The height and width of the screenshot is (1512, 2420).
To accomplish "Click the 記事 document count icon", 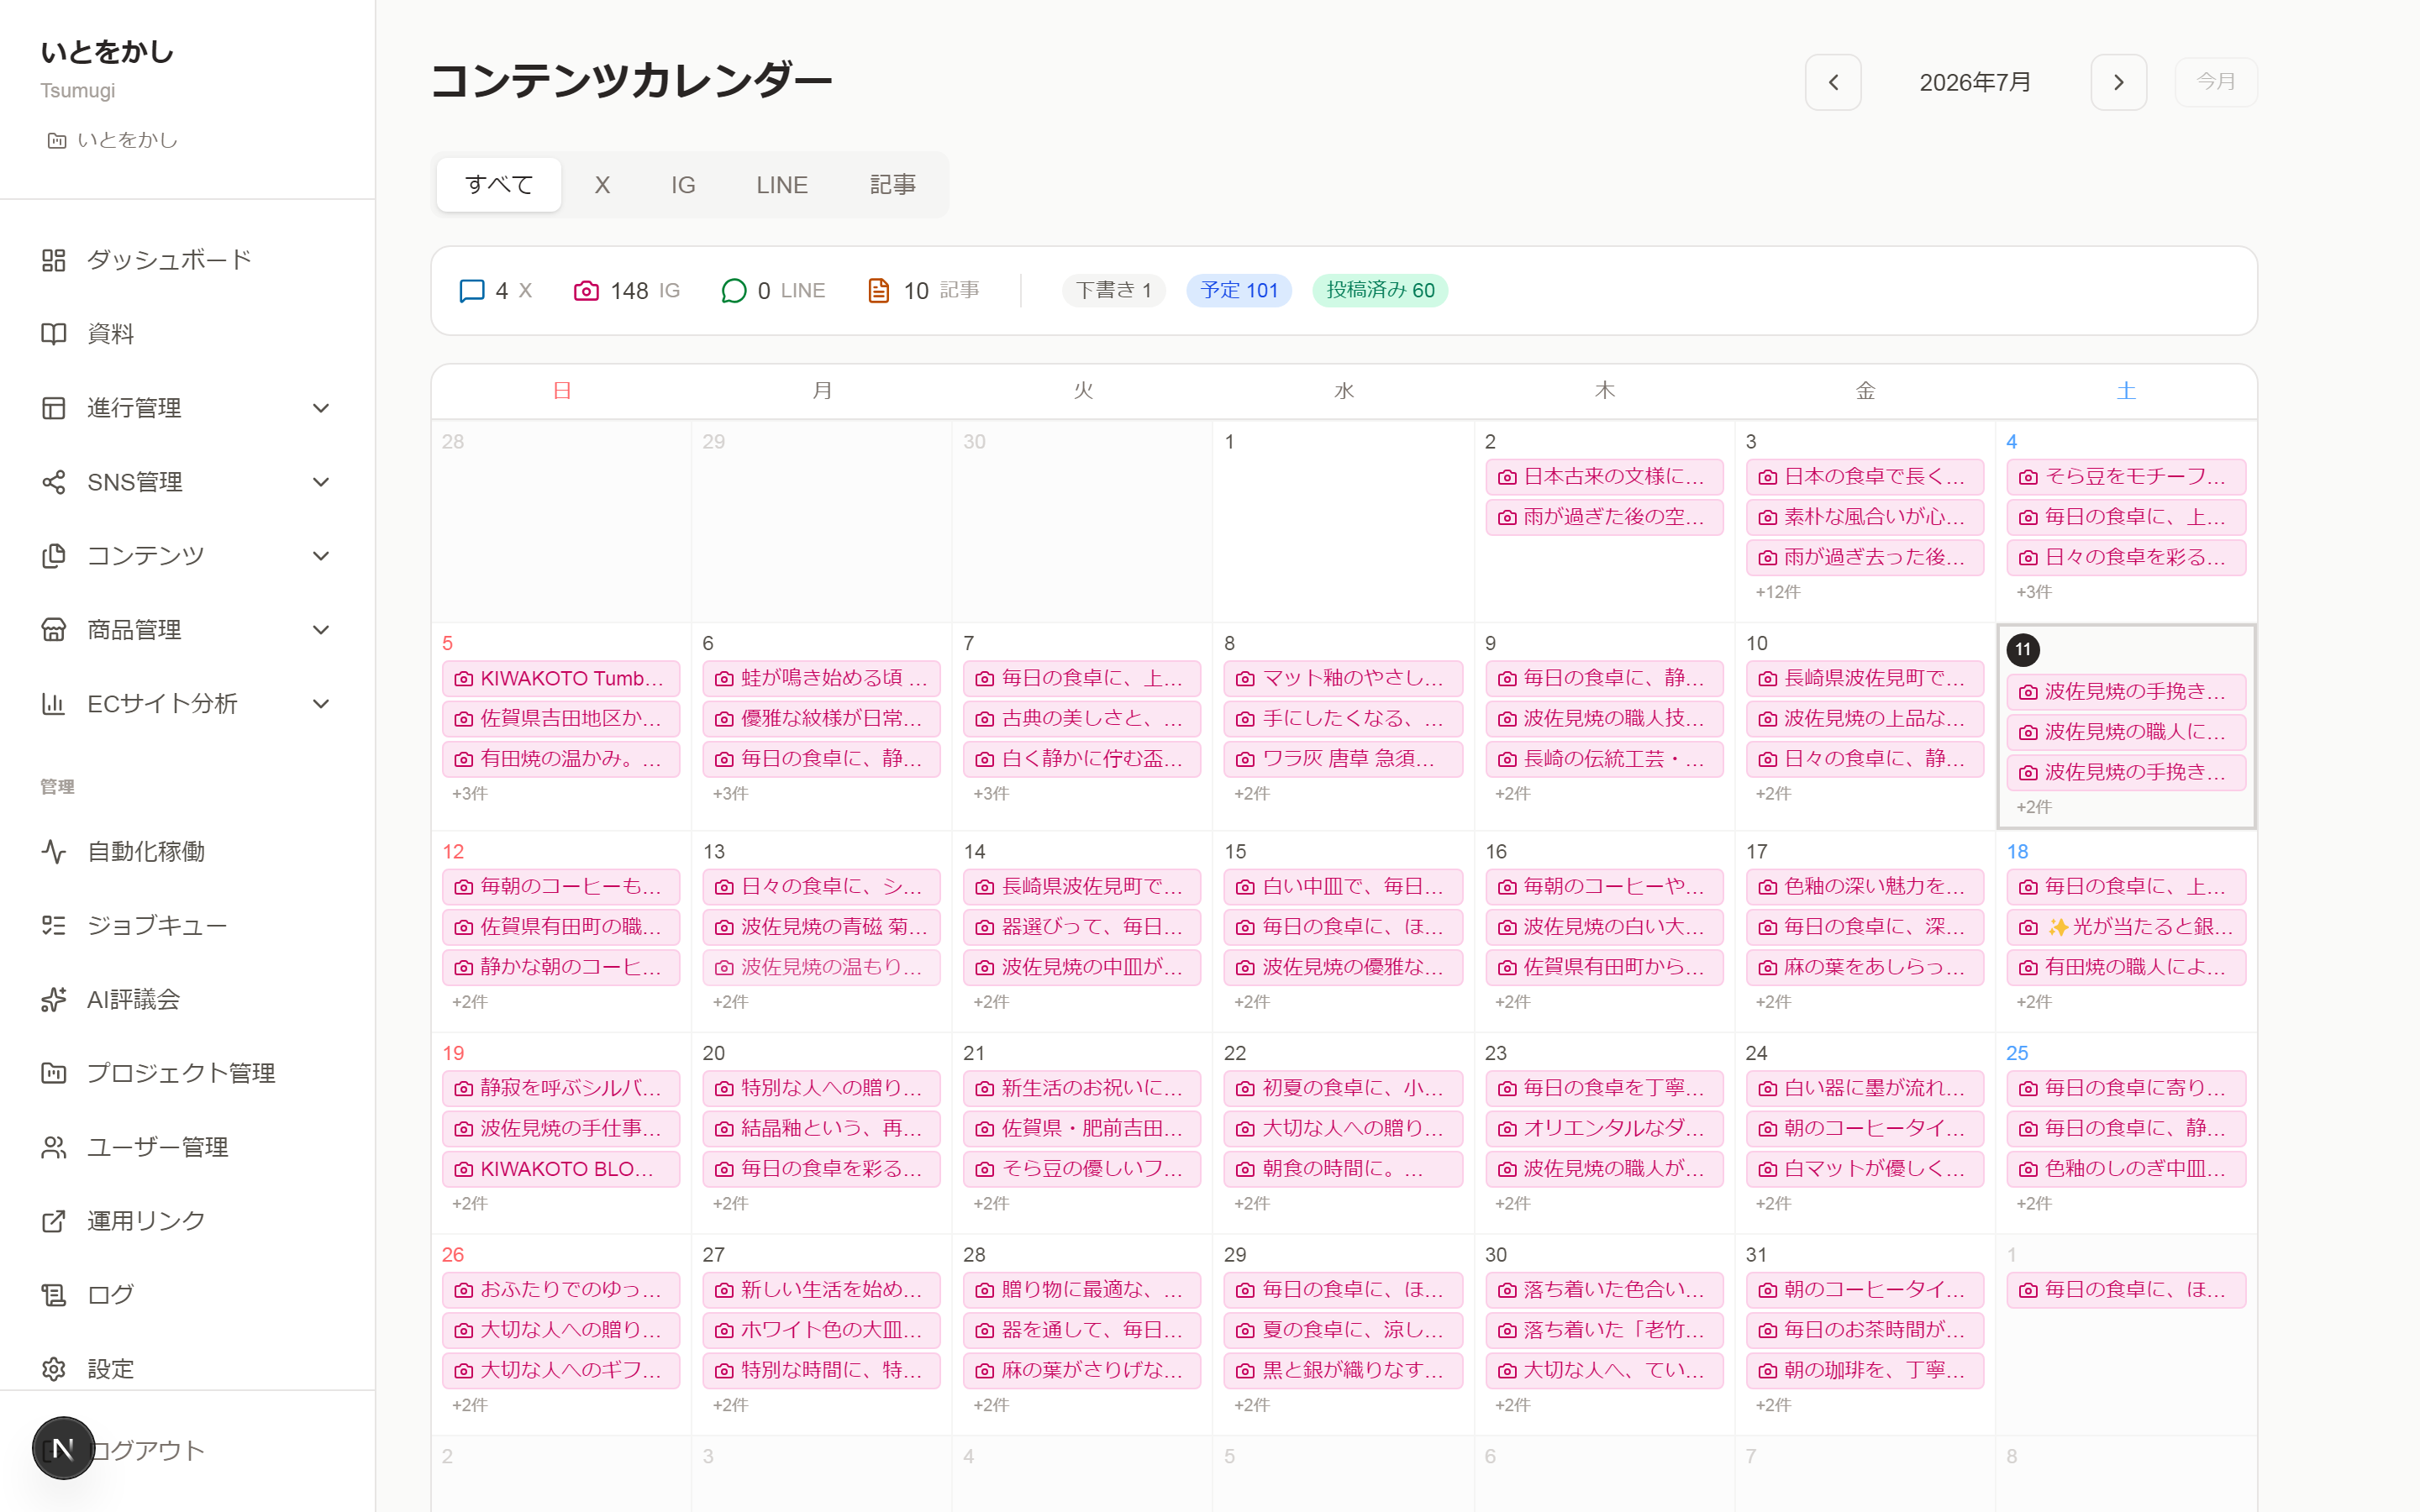I will [879, 291].
